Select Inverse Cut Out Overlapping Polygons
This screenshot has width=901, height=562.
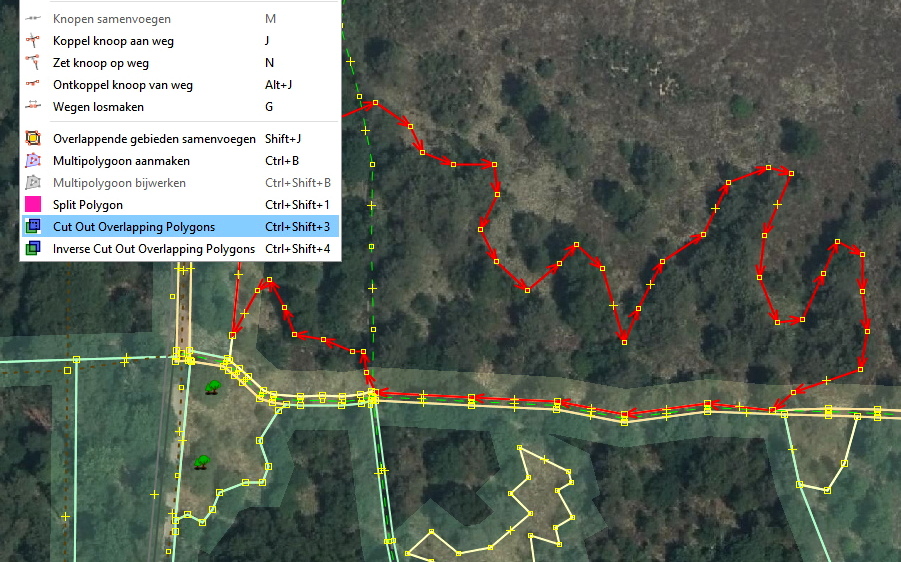coord(180,249)
